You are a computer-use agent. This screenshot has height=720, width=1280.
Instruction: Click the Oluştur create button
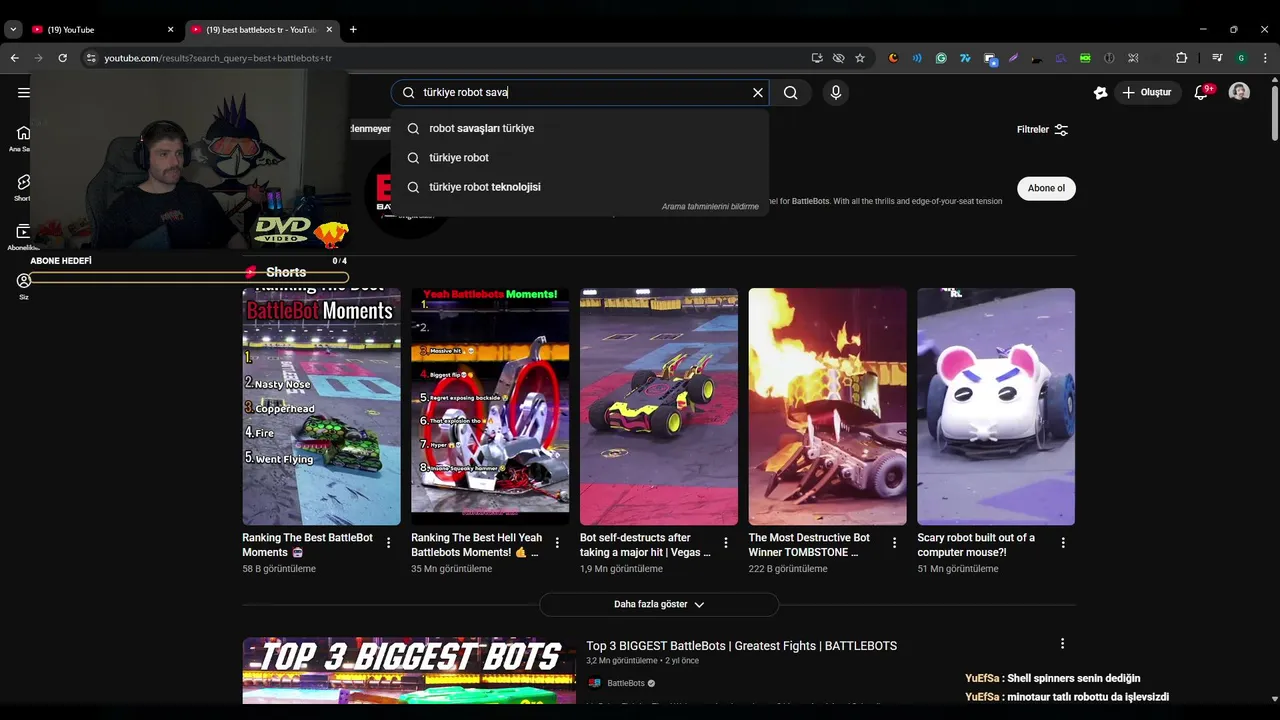pos(1147,92)
